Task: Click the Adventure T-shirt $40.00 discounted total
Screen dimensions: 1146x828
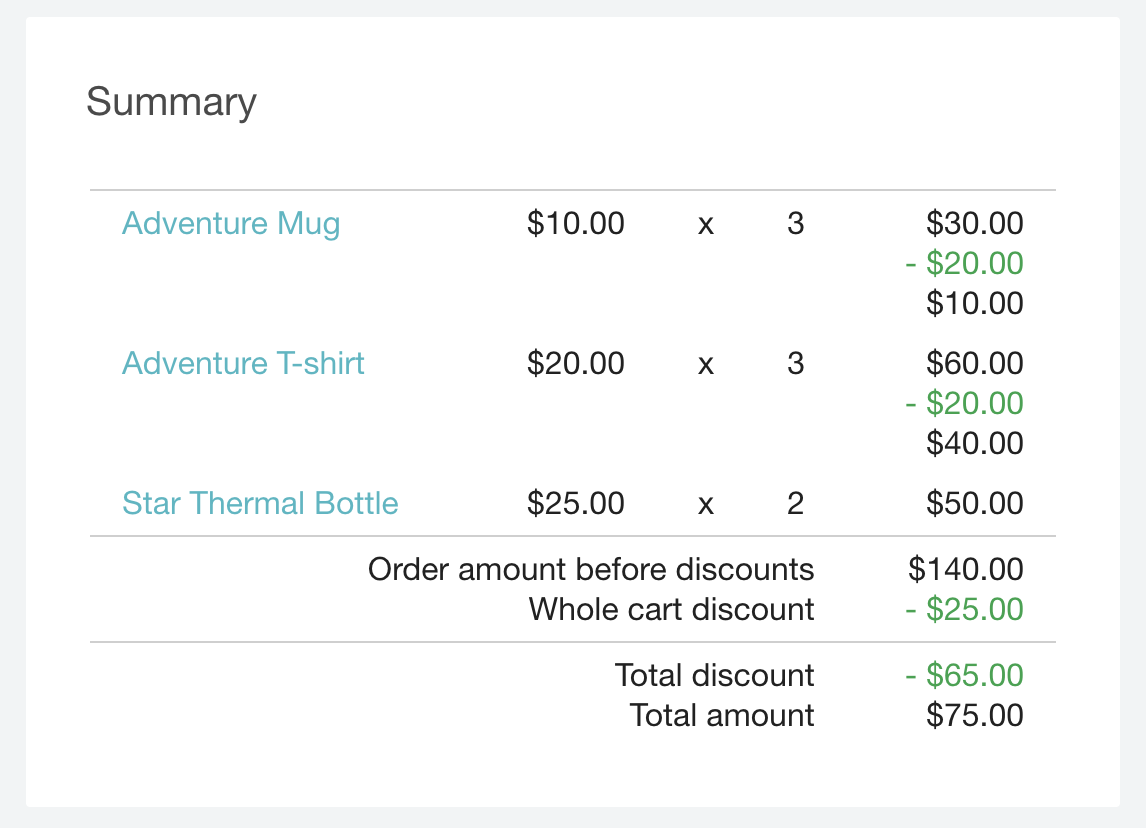Action: (974, 443)
